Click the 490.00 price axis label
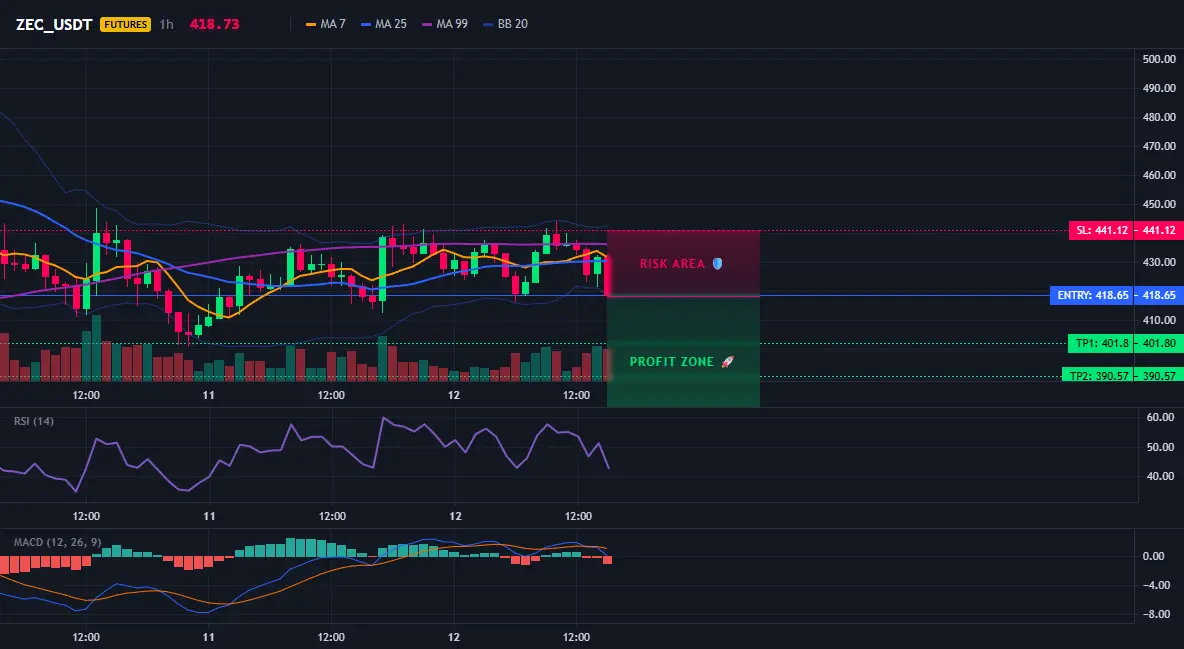The height and width of the screenshot is (649, 1184). click(x=1159, y=88)
